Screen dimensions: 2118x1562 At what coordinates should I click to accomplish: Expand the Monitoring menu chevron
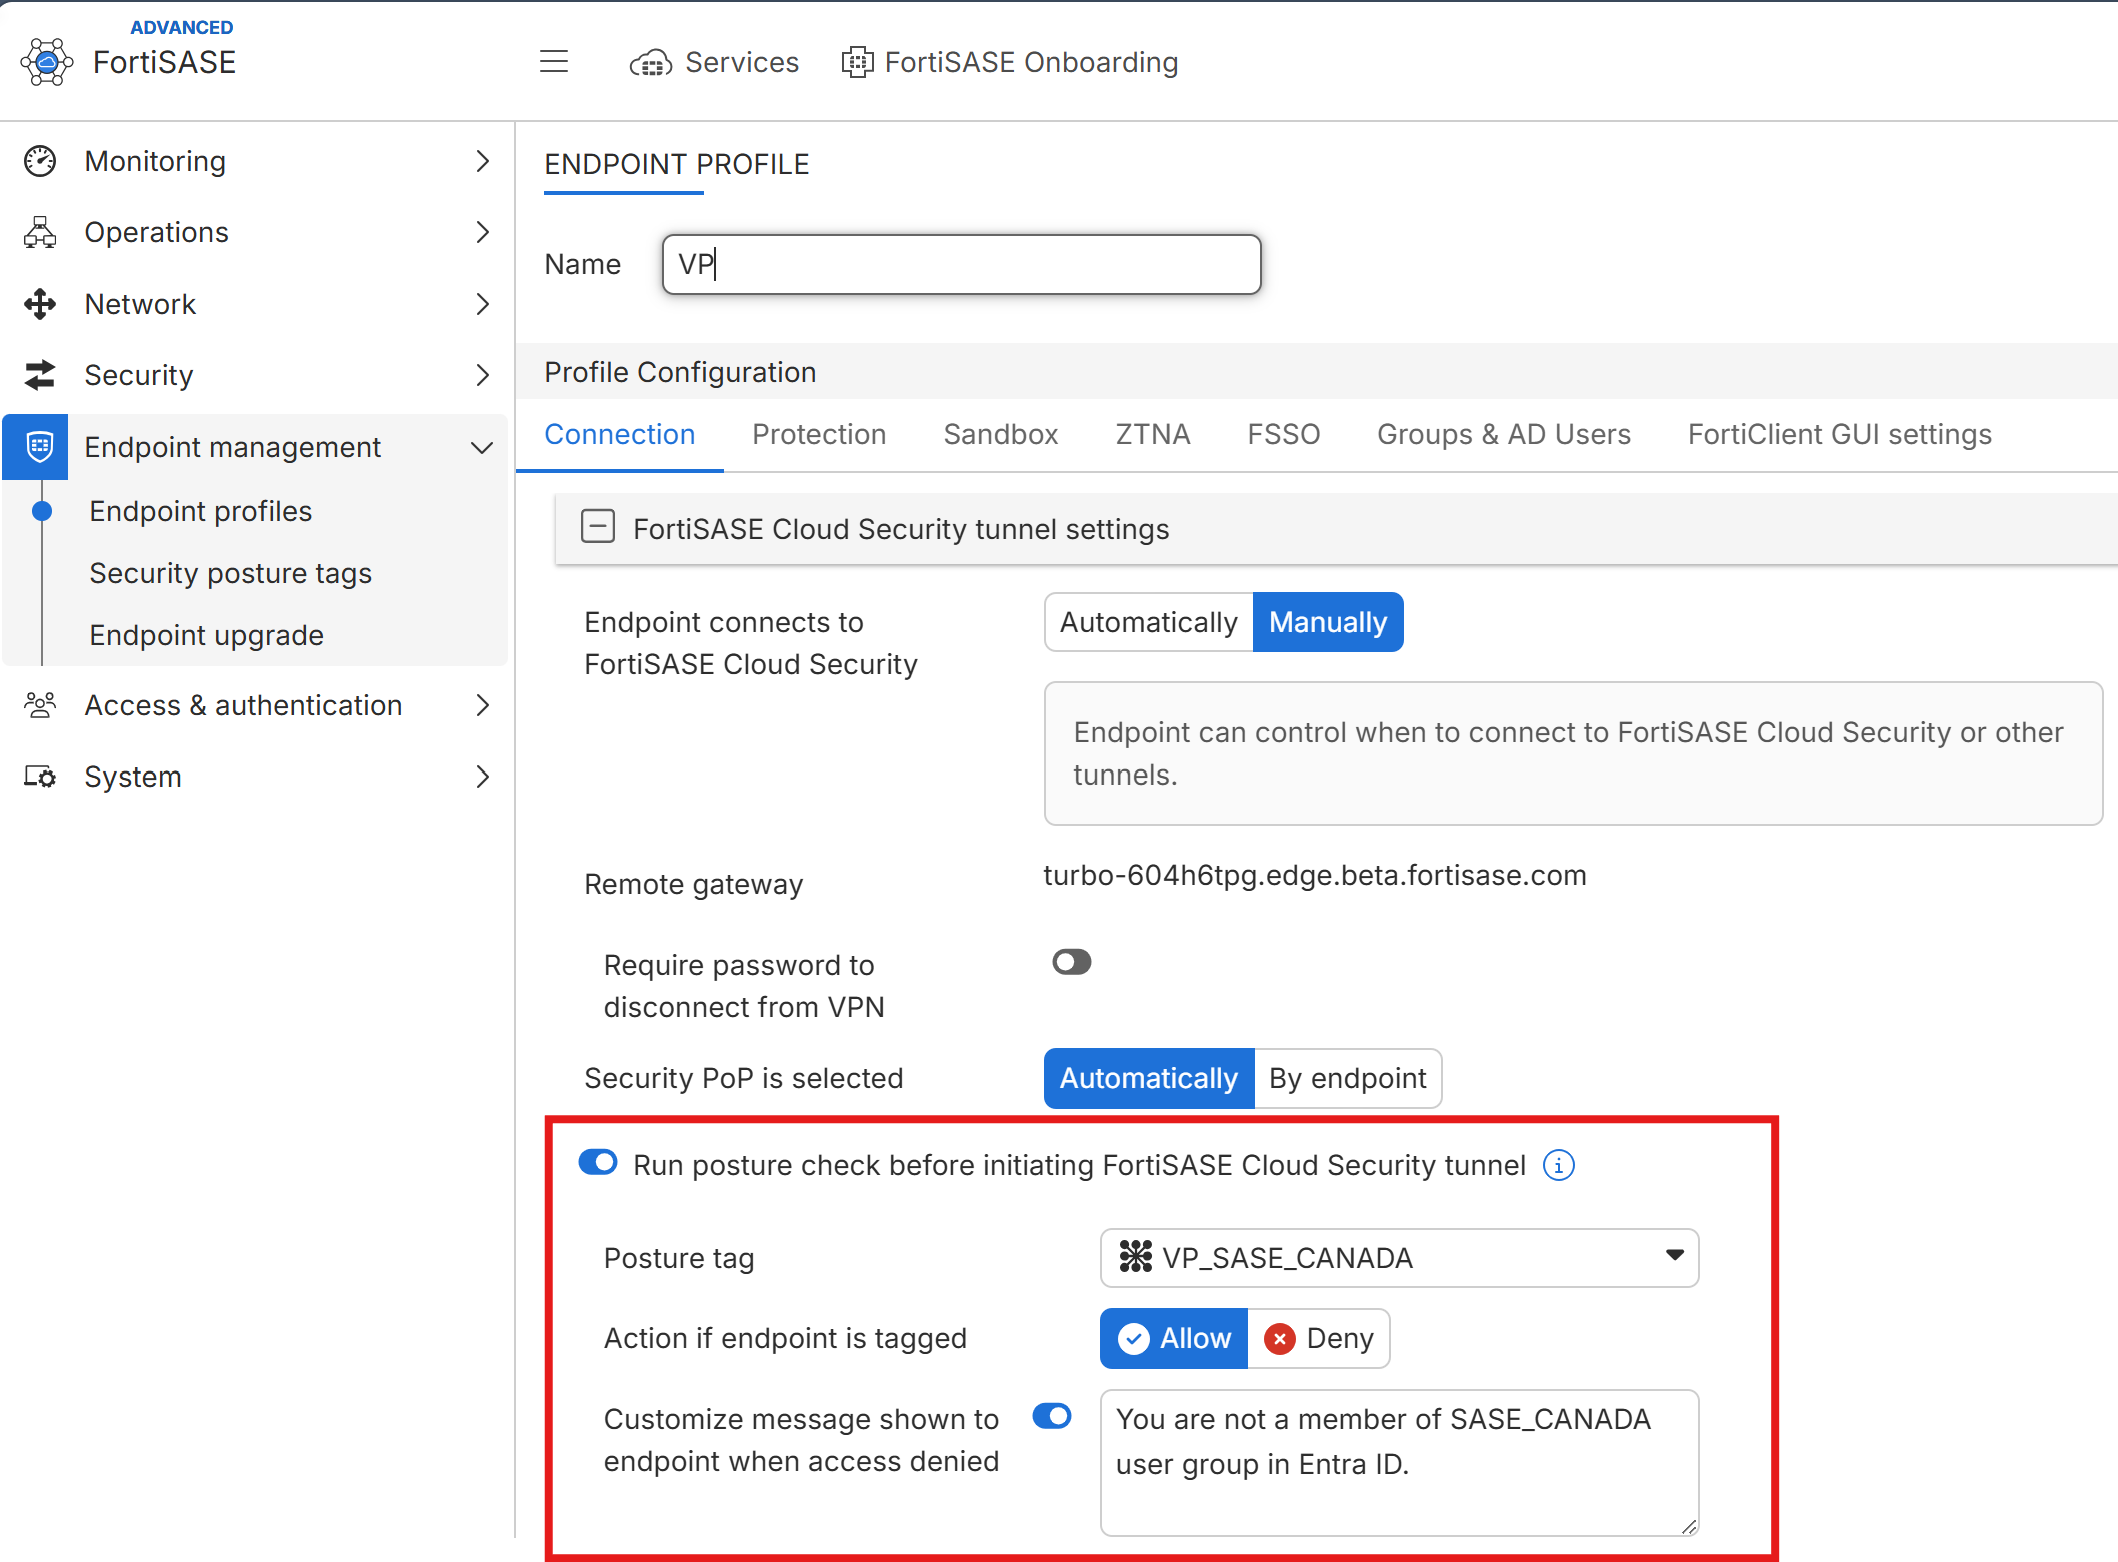pos(483,161)
